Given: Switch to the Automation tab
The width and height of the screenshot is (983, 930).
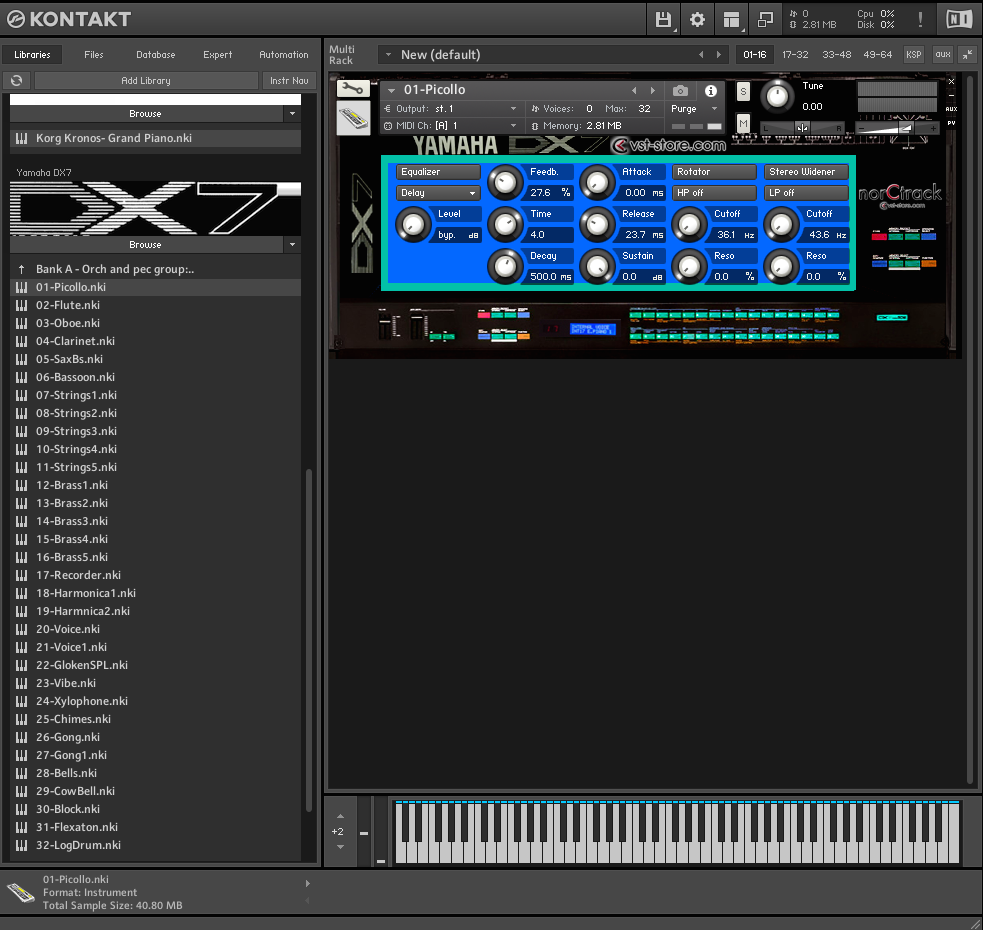Looking at the screenshot, I should 283,55.
